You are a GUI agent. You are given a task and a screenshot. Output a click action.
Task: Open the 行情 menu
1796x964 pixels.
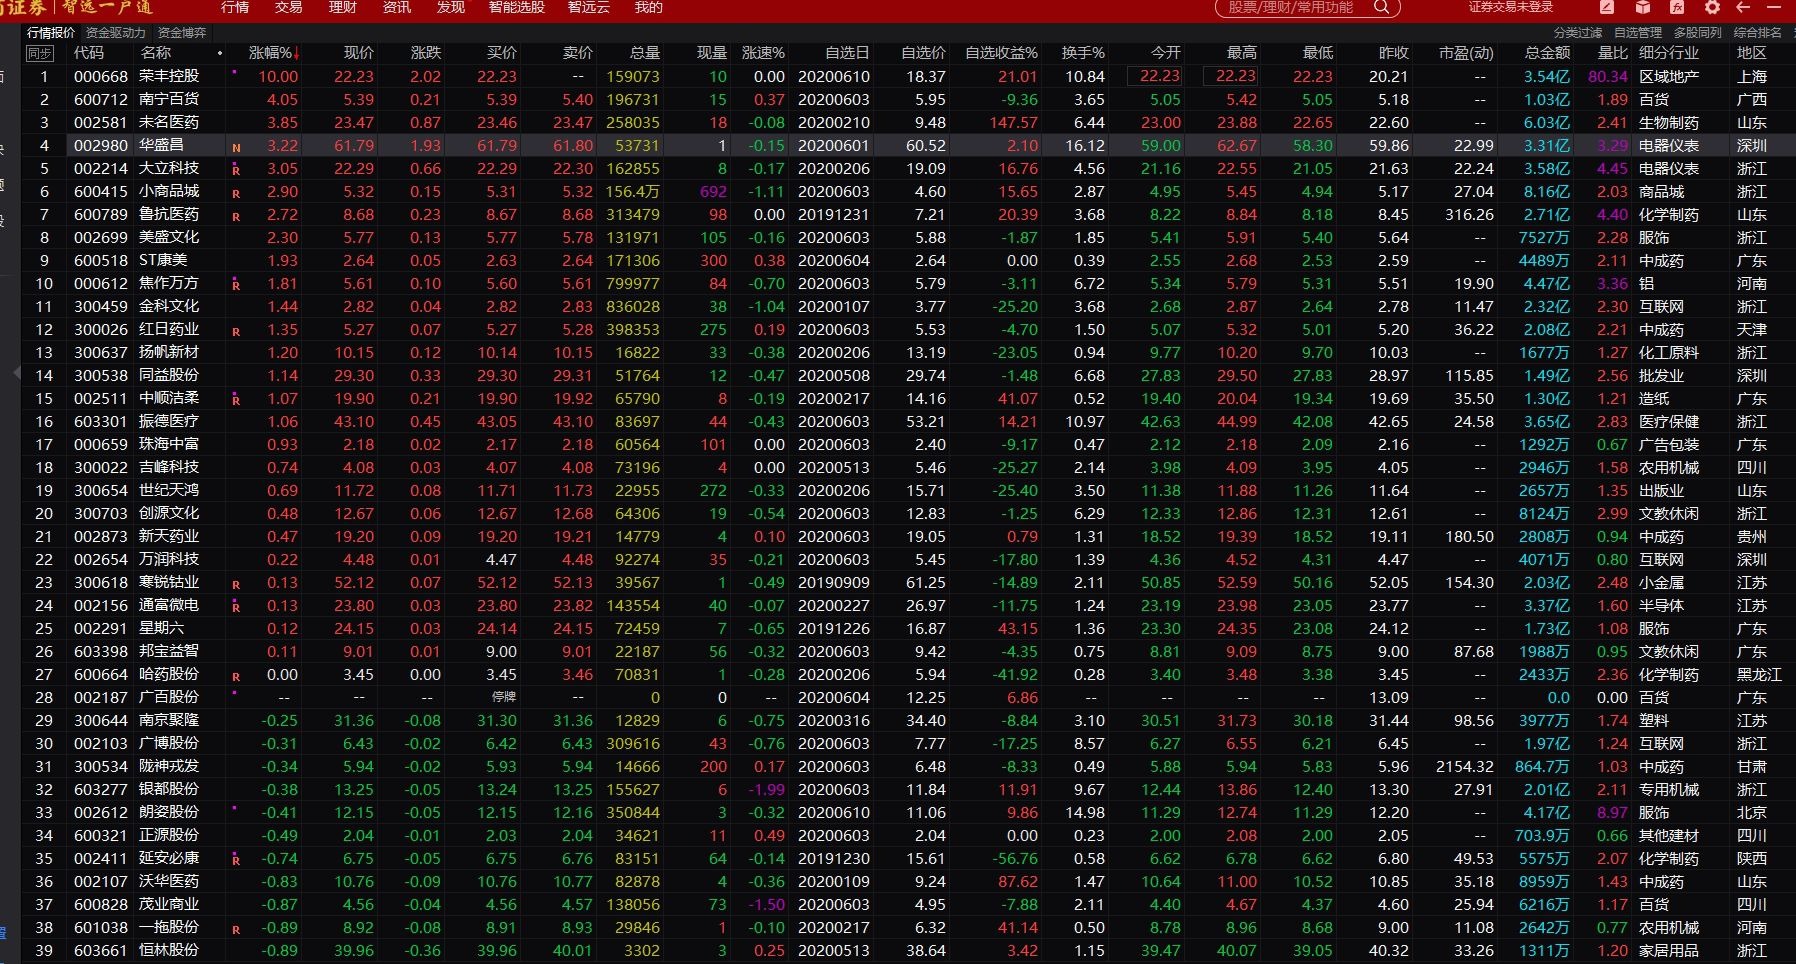pyautogui.click(x=235, y=7)
